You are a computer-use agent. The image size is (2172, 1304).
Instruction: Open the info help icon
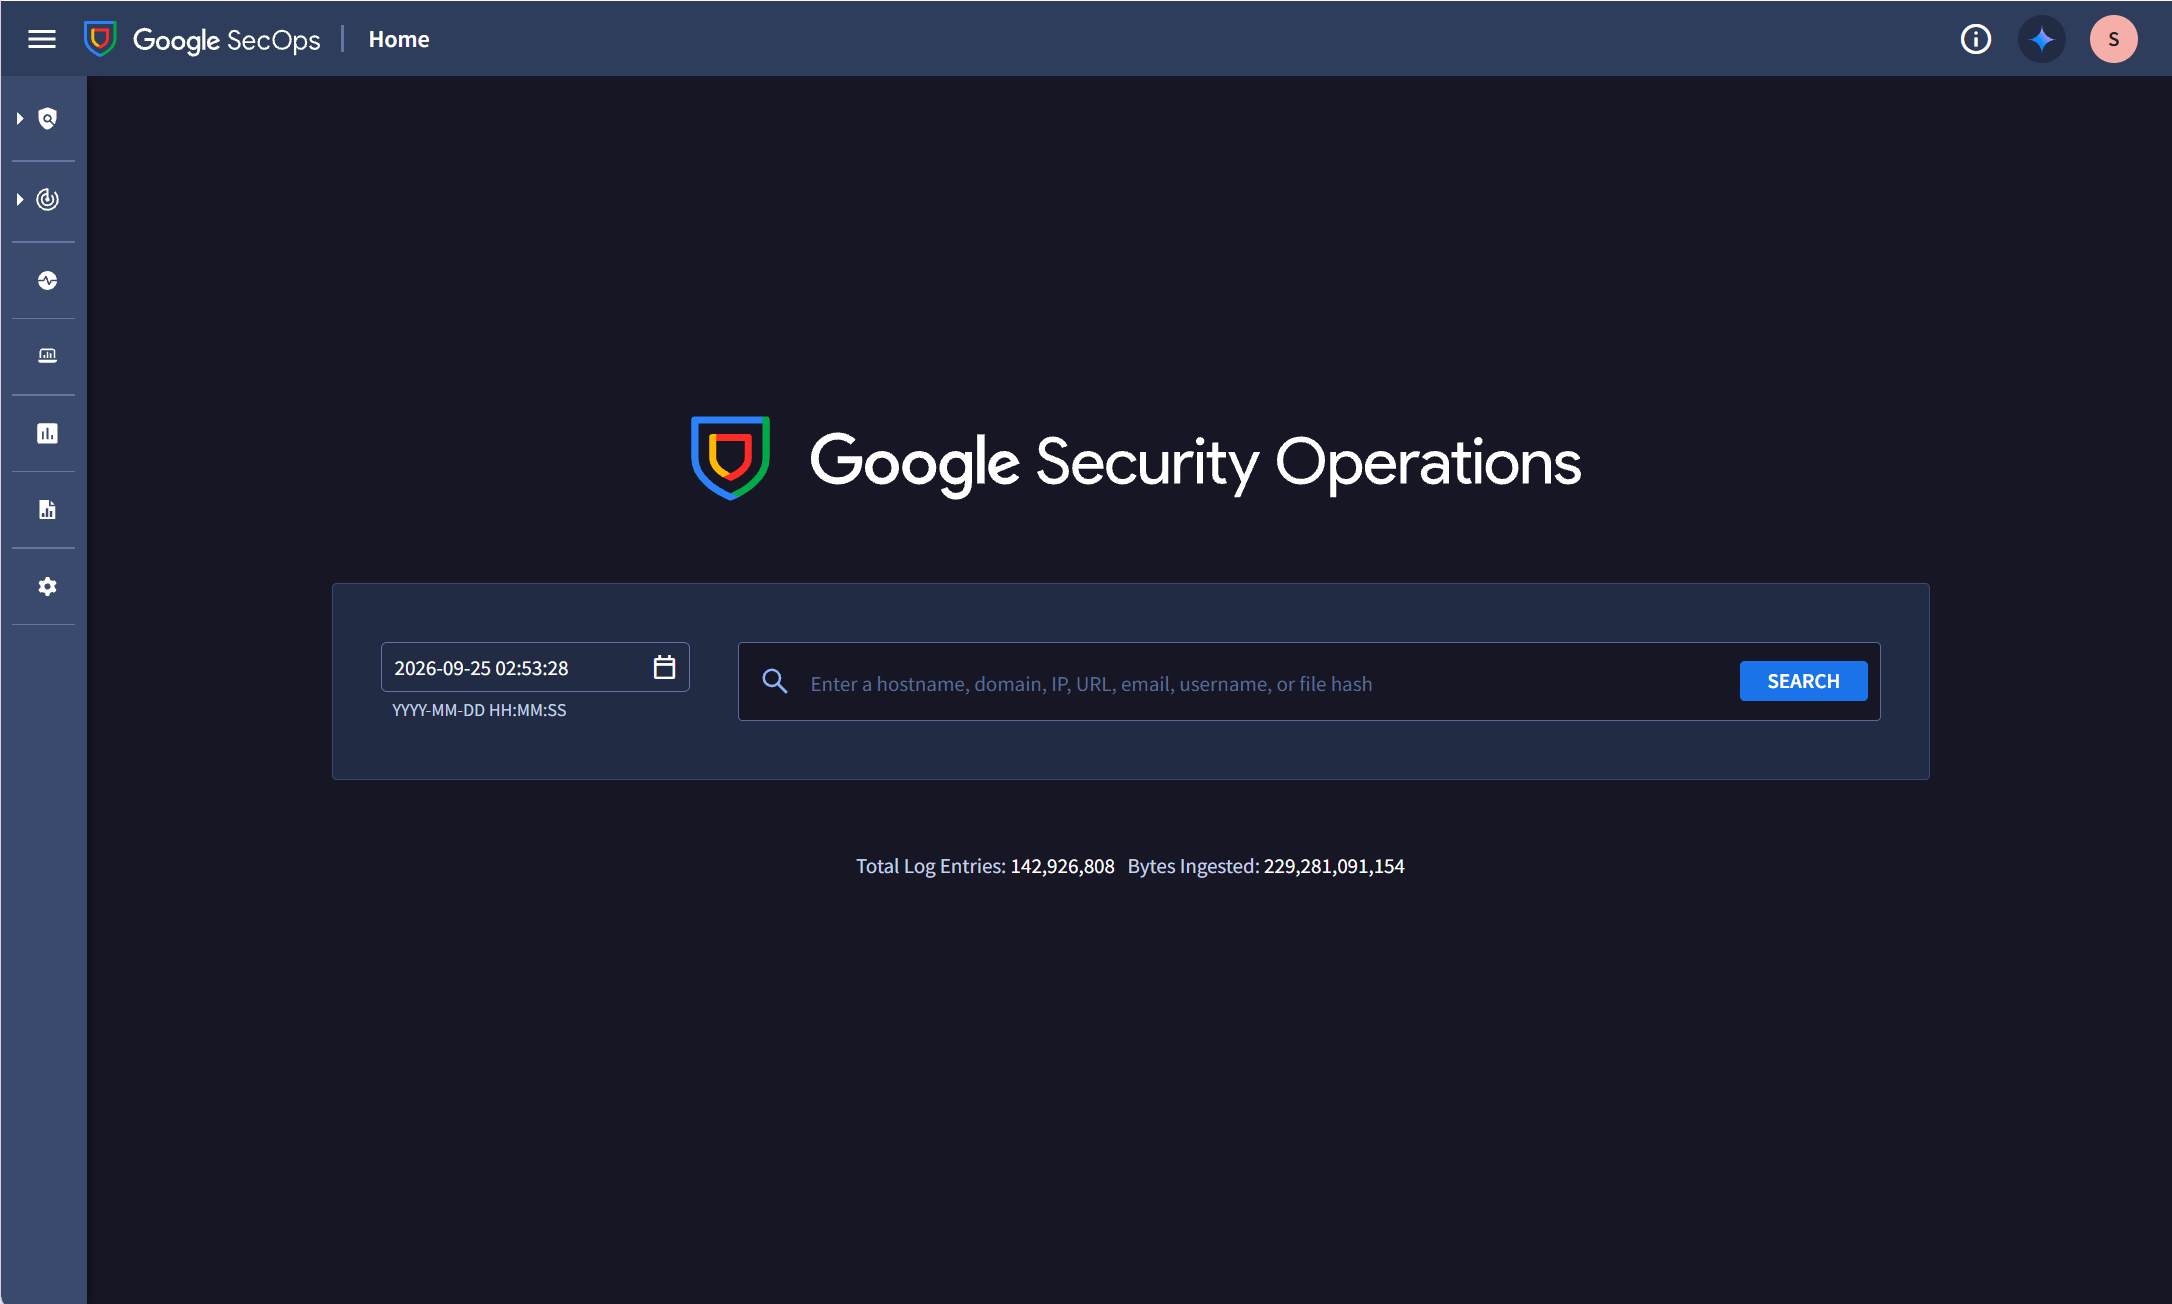point(1975,39)
